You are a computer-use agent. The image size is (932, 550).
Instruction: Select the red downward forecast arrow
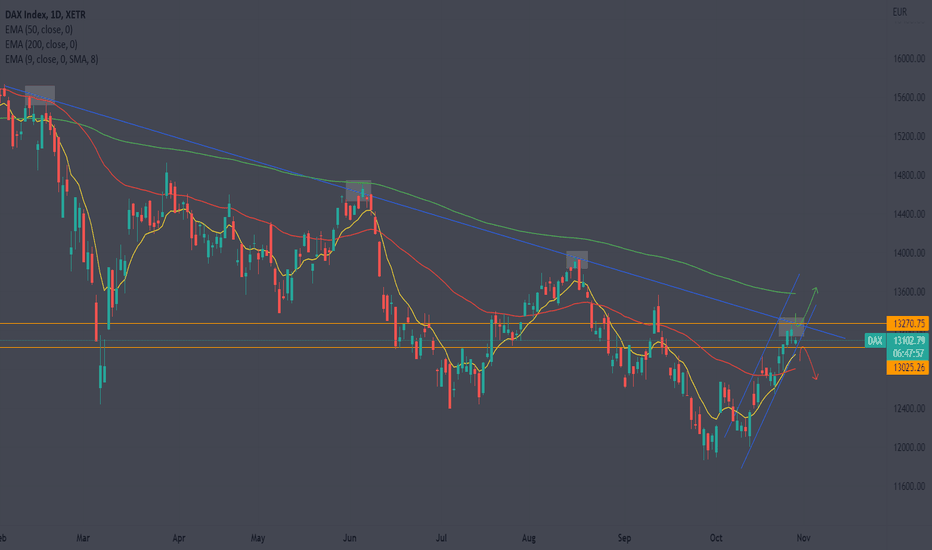pyautogui.click(x=809, y=363)
